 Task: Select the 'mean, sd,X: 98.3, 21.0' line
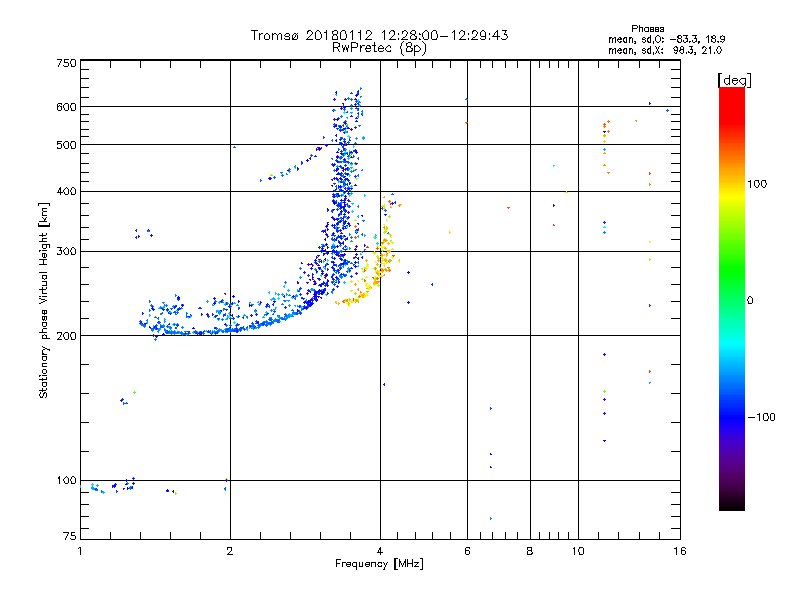tap(665, 50)
